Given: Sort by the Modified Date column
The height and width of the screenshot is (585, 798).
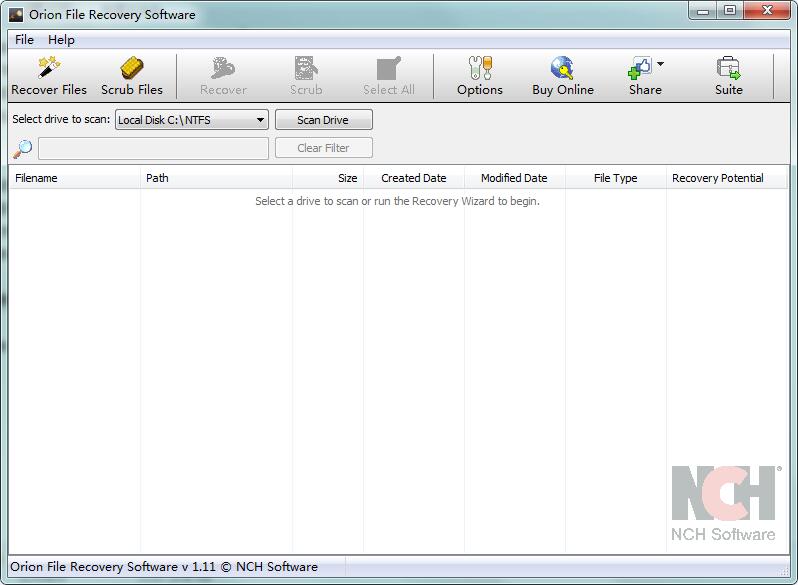Looking at the screenshot, I should click(x=514, y=178).
